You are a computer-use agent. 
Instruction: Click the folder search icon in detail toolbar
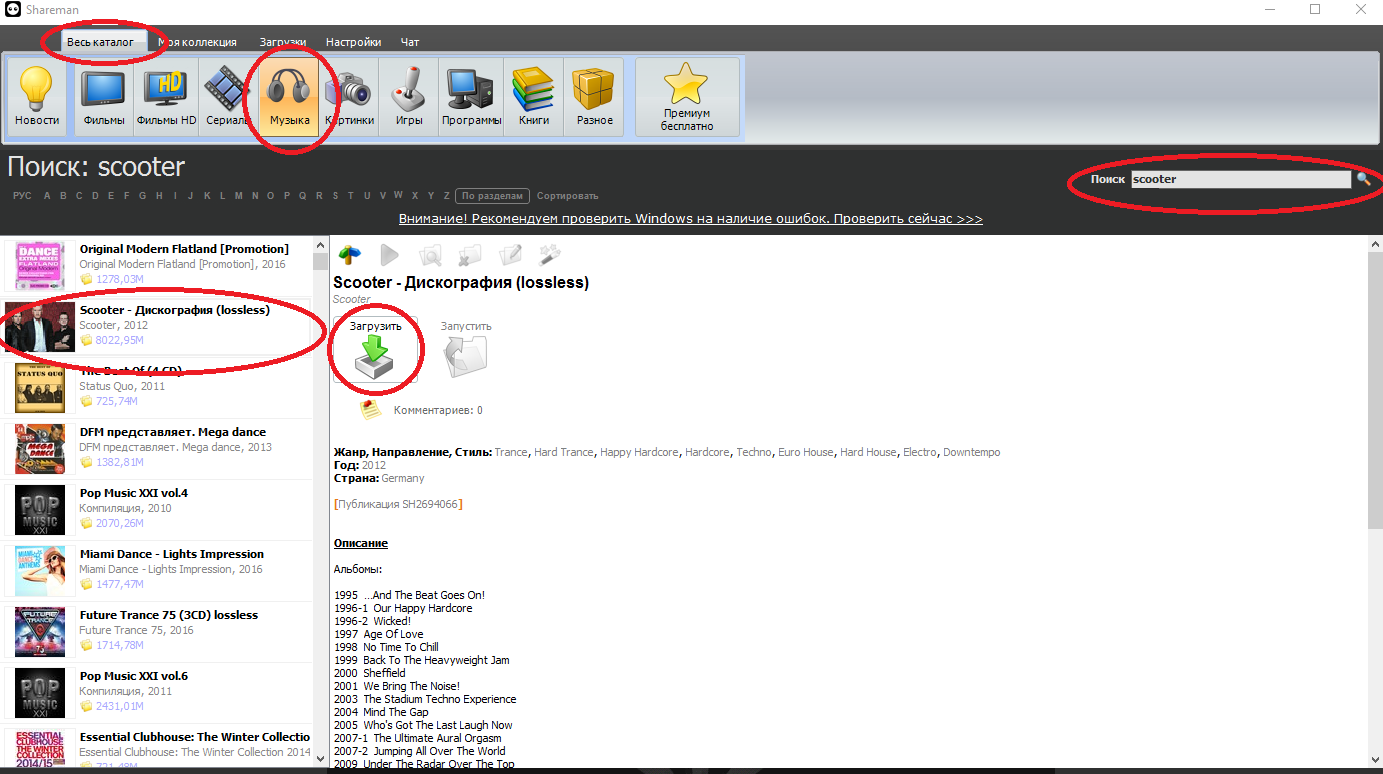430,255
